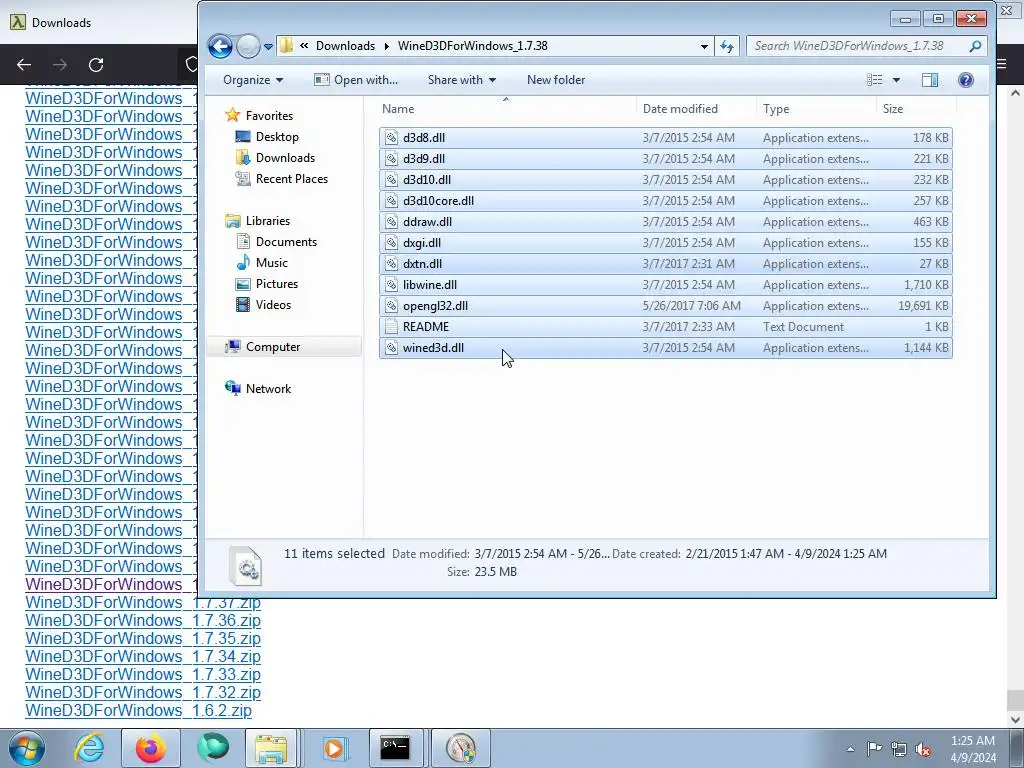The height and width of the screenshot is (768, 1024).
Task: Toggle the preview pane icon
Action: click(x=929, y=80)
